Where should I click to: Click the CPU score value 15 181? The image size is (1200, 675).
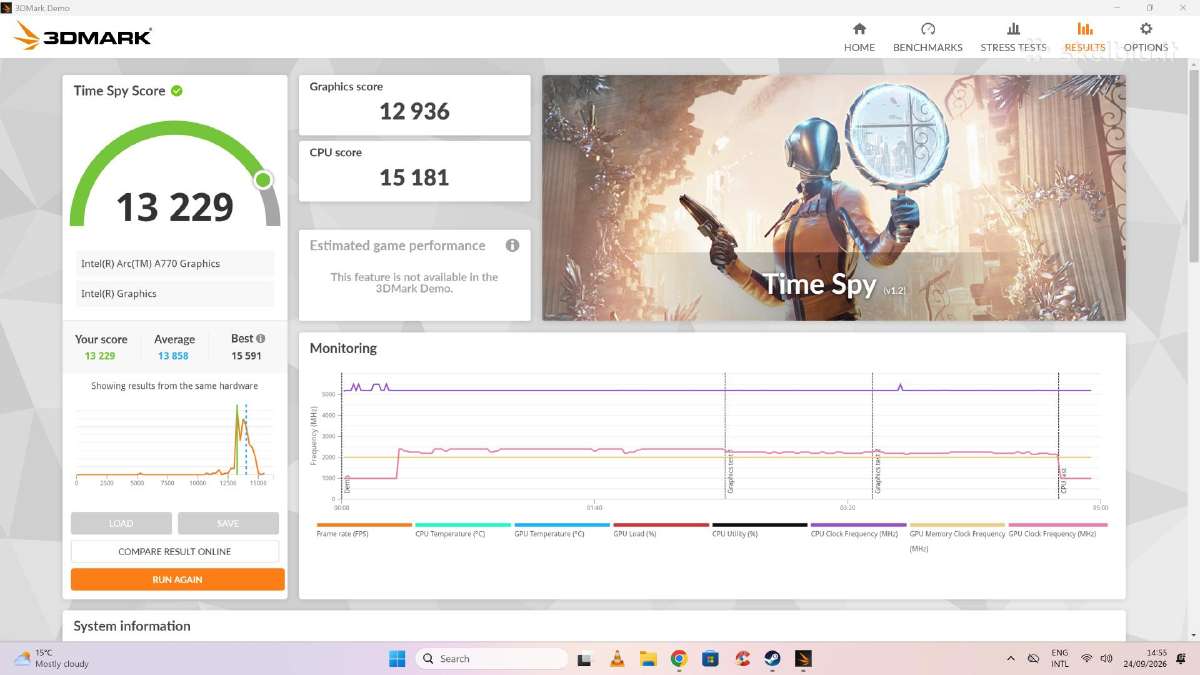coord(414,178)
